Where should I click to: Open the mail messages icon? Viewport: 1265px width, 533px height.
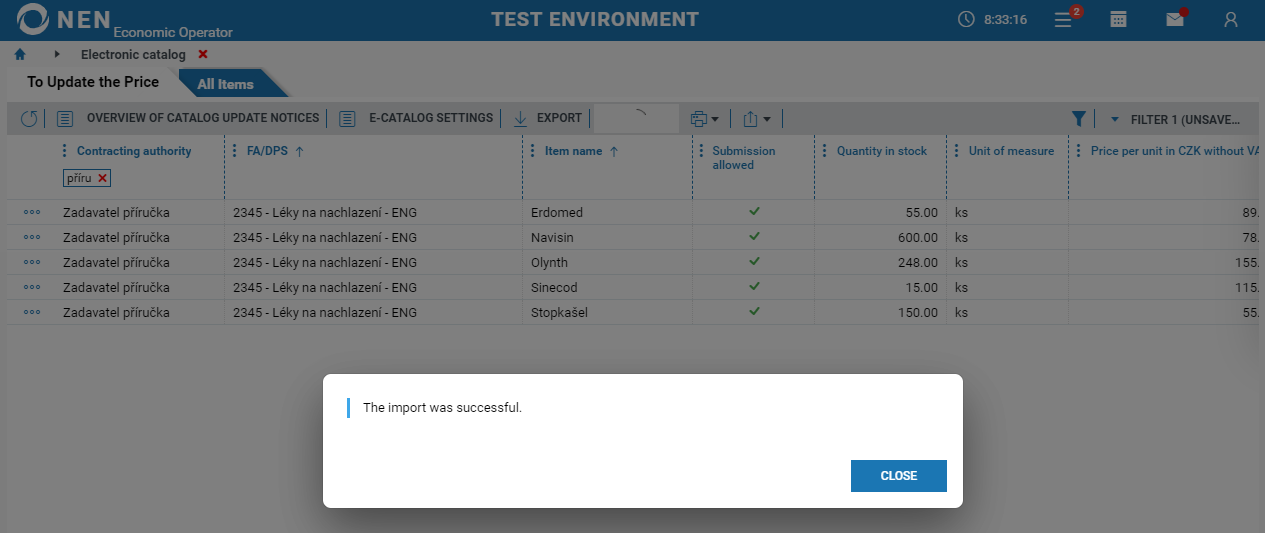pyautogui.click(x=1175, y=20)
